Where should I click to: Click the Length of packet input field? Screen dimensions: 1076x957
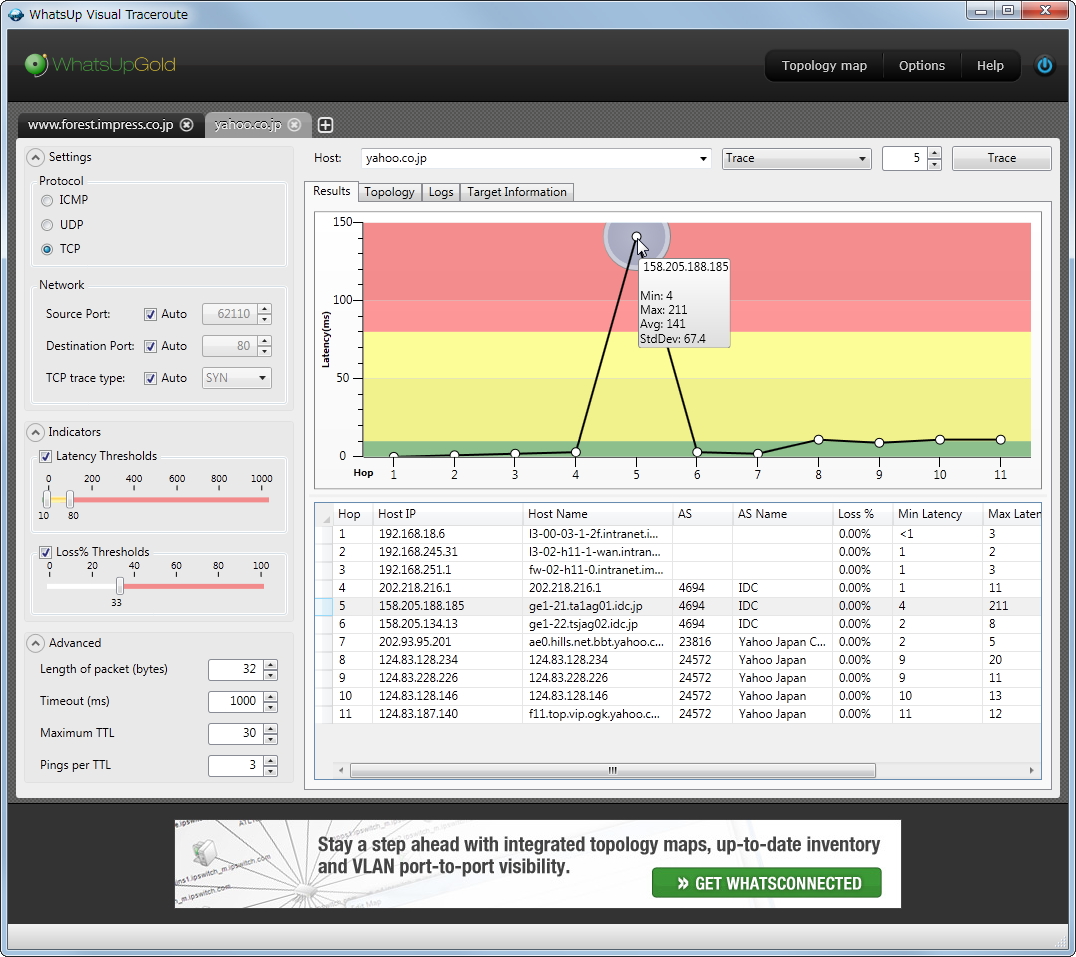(x=236, y=670)
